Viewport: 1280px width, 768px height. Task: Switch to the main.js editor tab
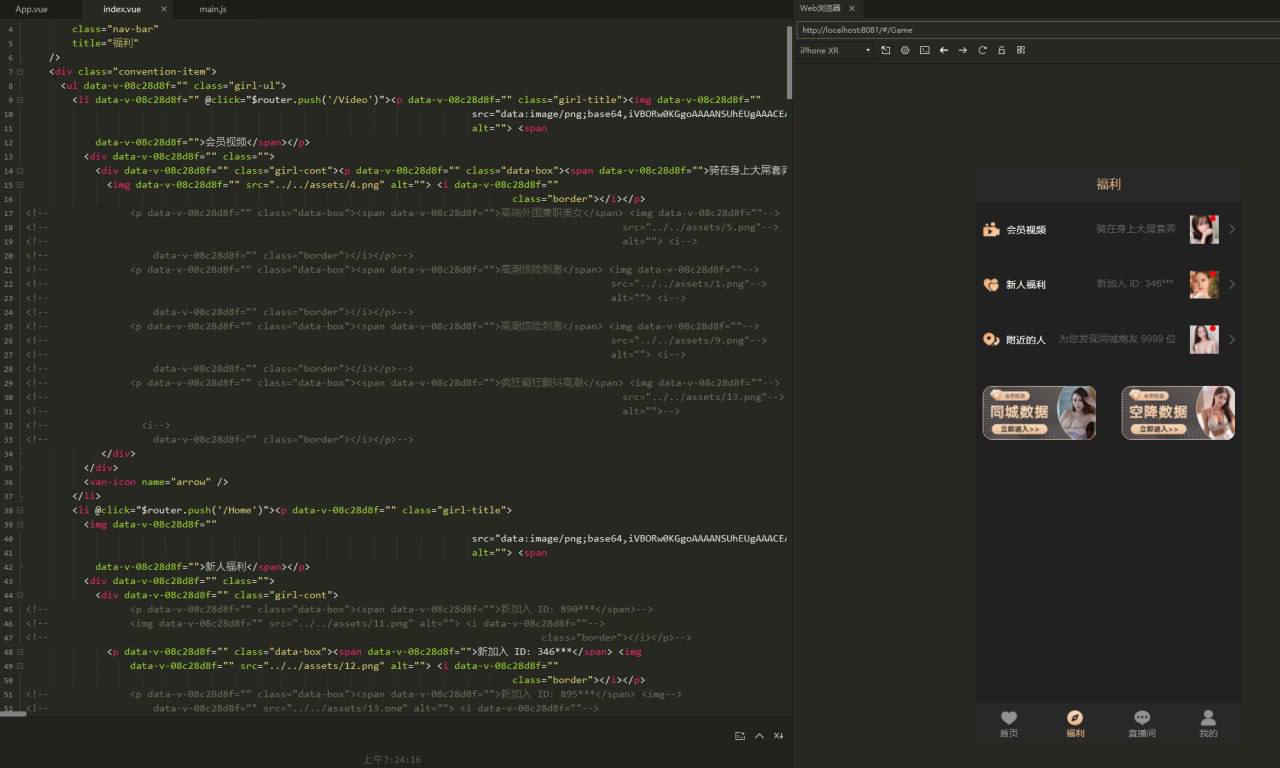point(212,9)
